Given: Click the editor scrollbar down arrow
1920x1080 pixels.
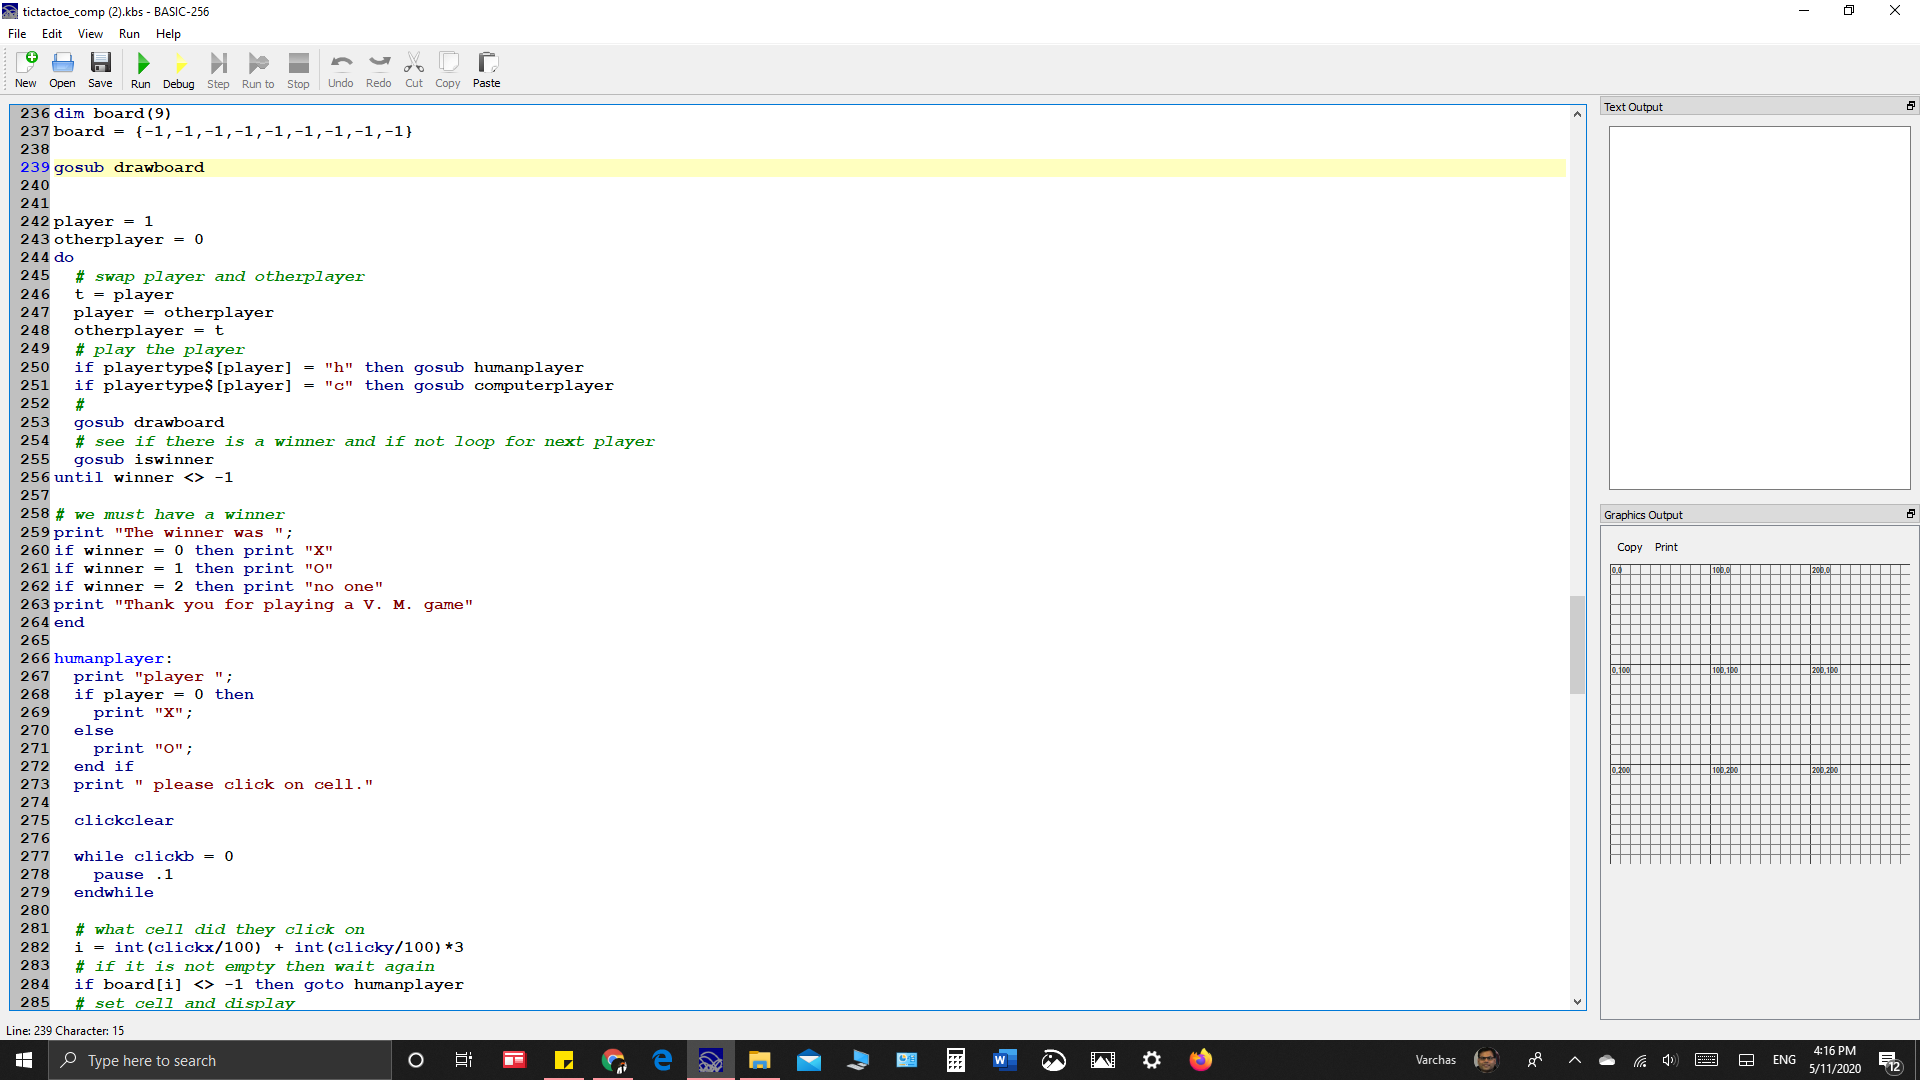Looking at the screenshot, I should (x=1577, y=1001).
